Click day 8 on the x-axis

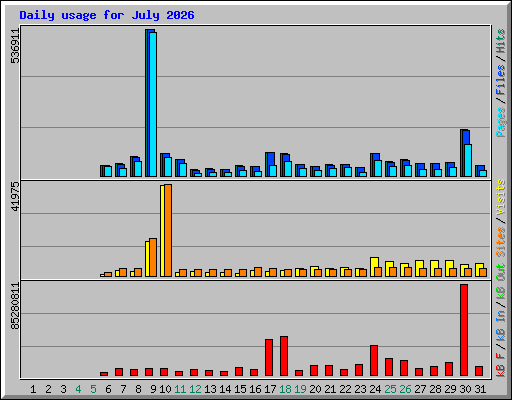138,389
